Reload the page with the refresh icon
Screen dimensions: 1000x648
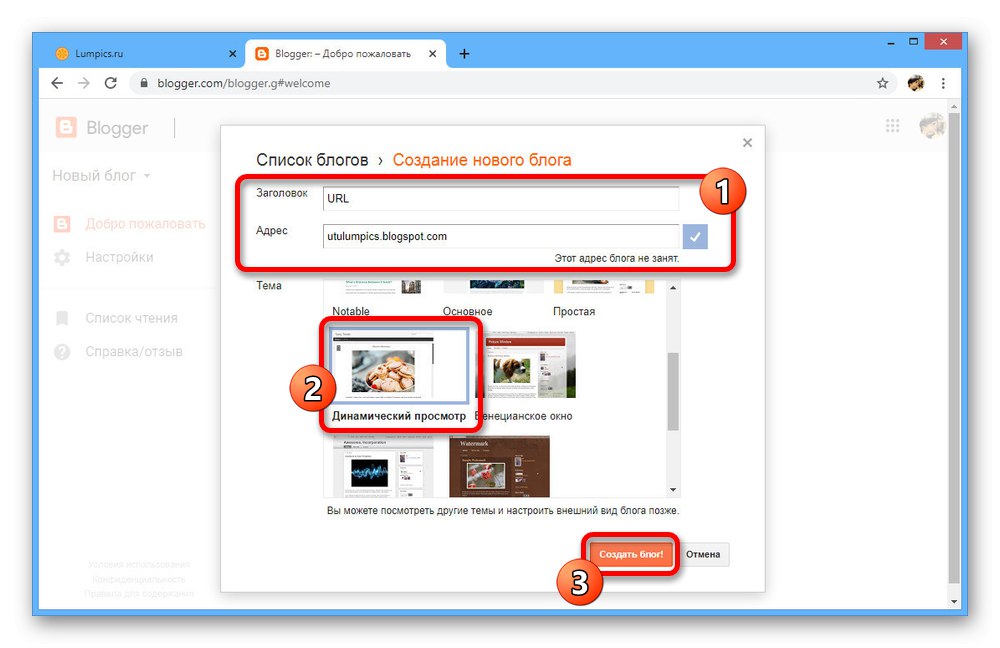pos(111,83)
